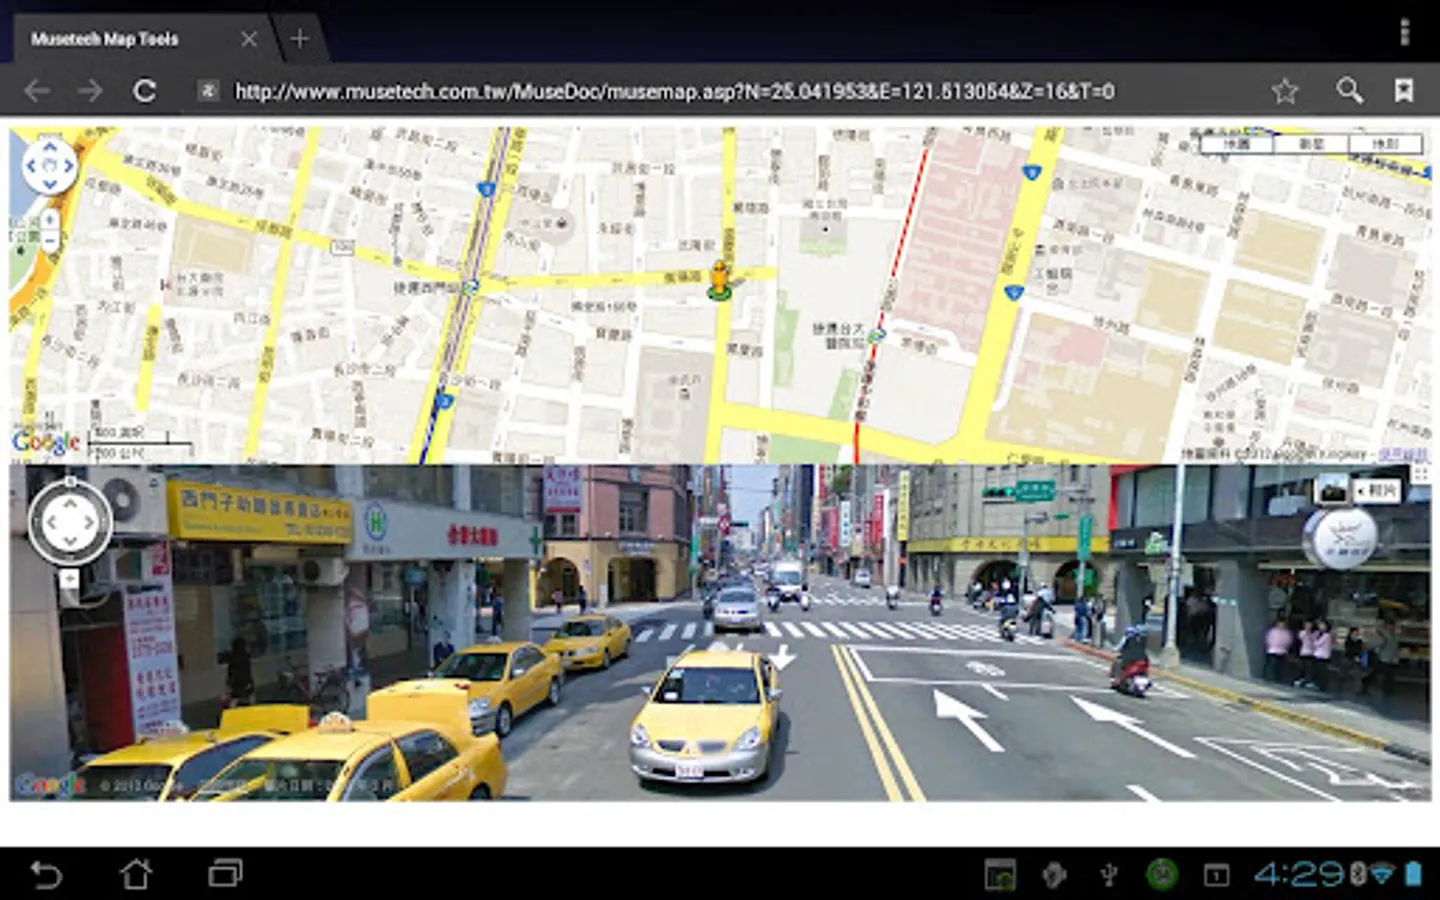Reload the current map page
The height and width of the screenshot is (900, 1440).
[145, 91]
